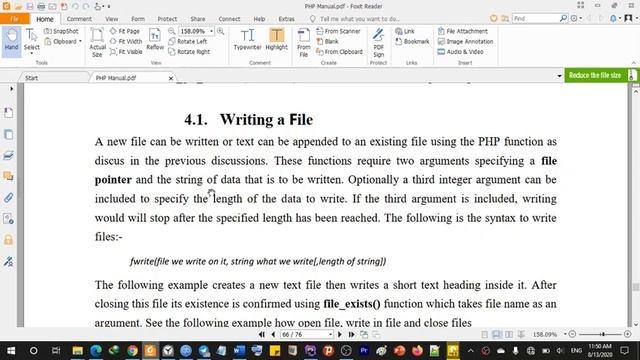Select the Hand tool
Screen dimensions: 640x360
pyautogui.click(x=11, y=41)
